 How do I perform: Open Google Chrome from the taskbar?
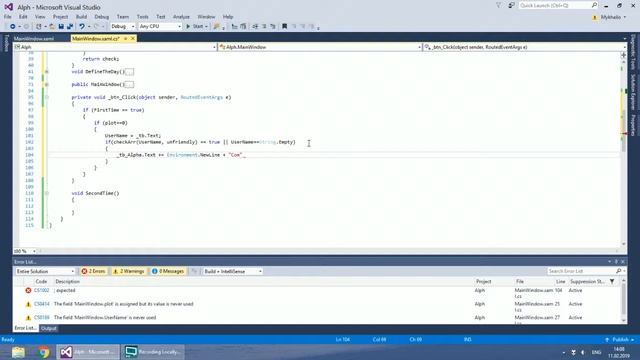(43, 352)
